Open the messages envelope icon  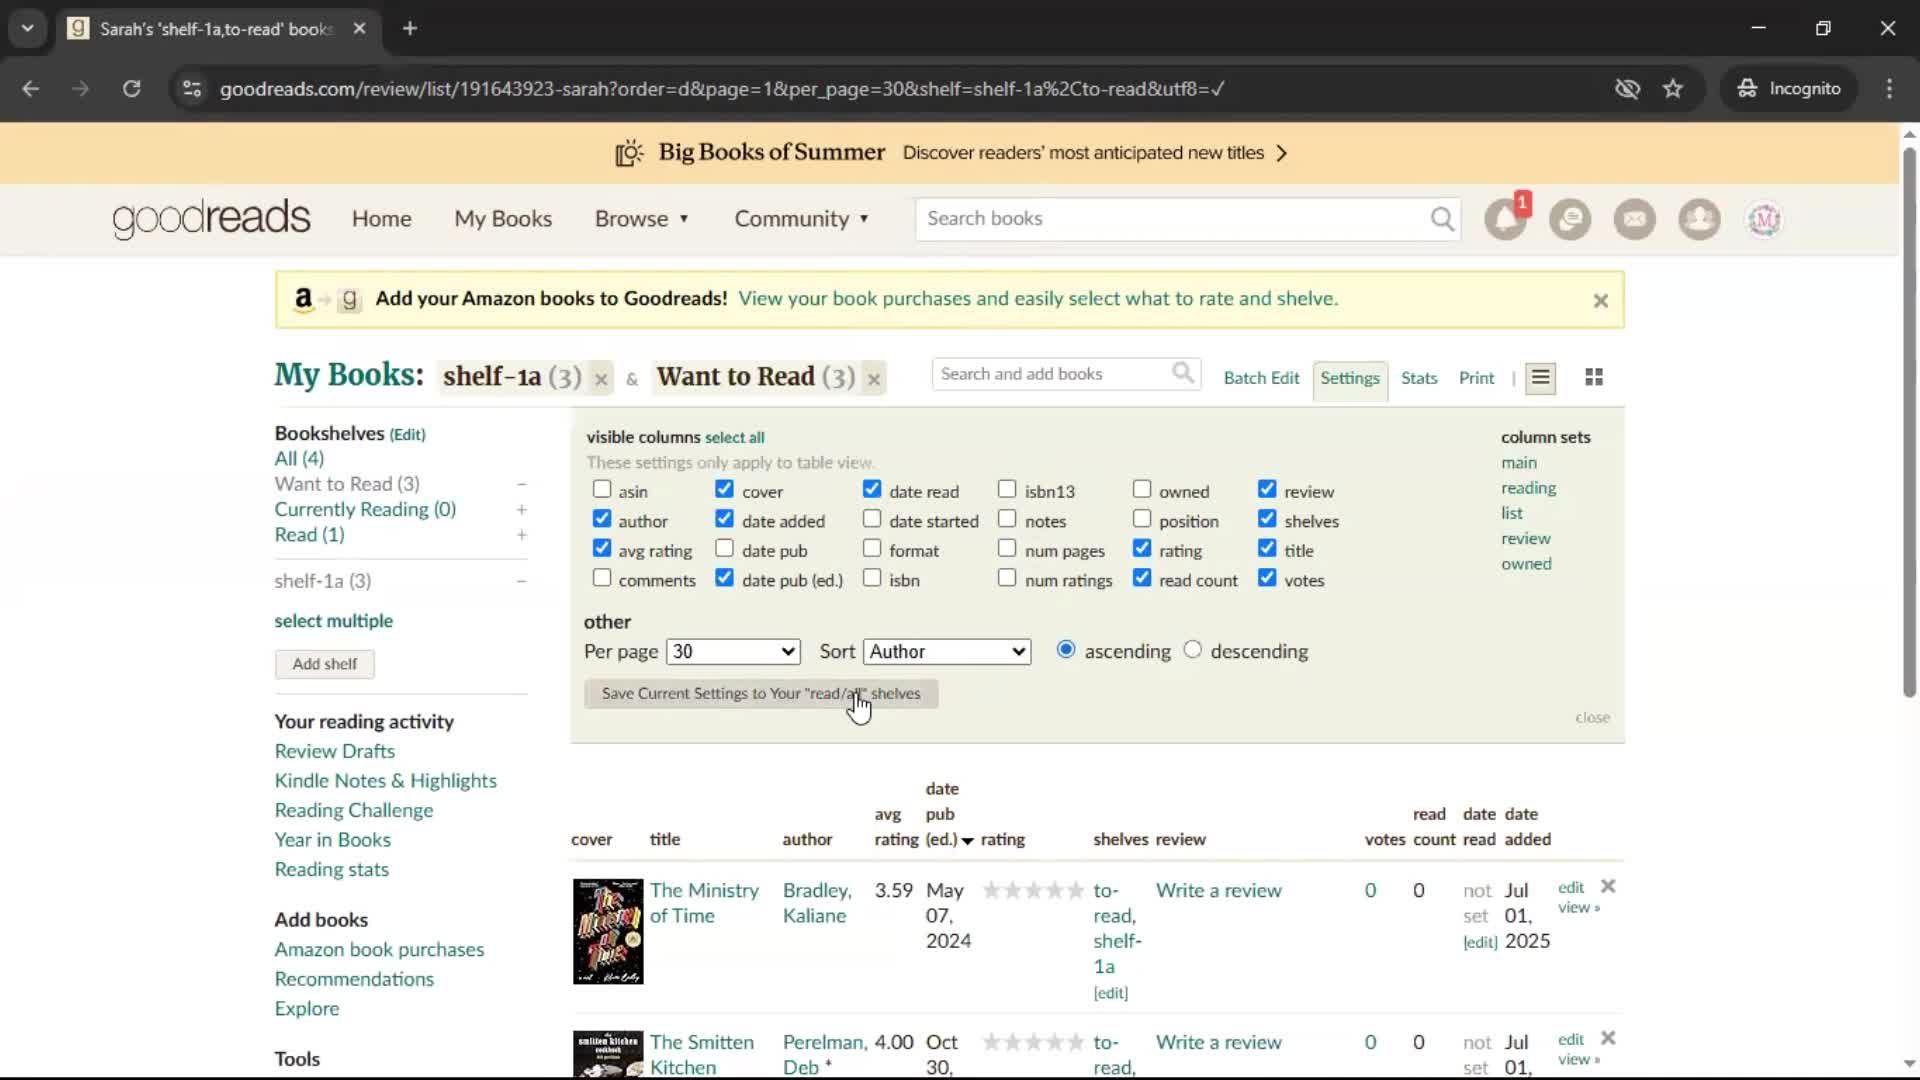(x=1635, y=219)
